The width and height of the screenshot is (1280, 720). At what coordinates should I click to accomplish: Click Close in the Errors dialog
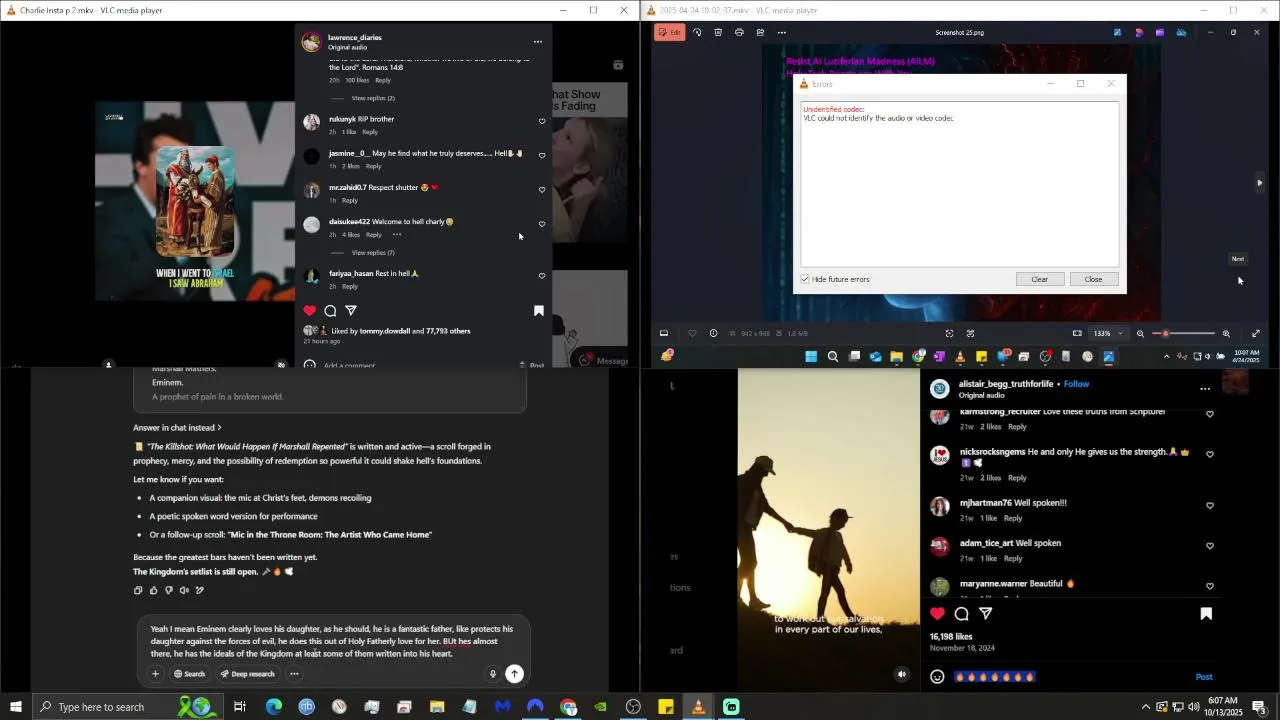point(1093,279)
